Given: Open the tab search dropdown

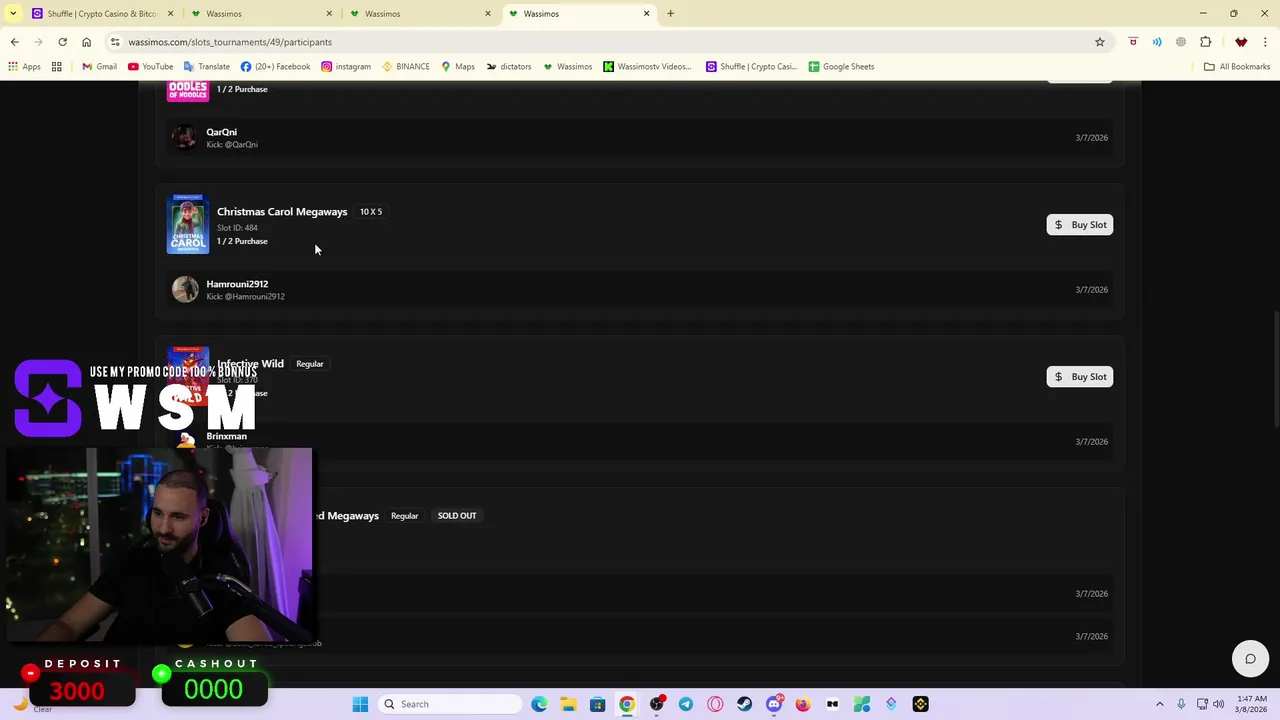Looking at the screenshot, I should tap(11, 14).
